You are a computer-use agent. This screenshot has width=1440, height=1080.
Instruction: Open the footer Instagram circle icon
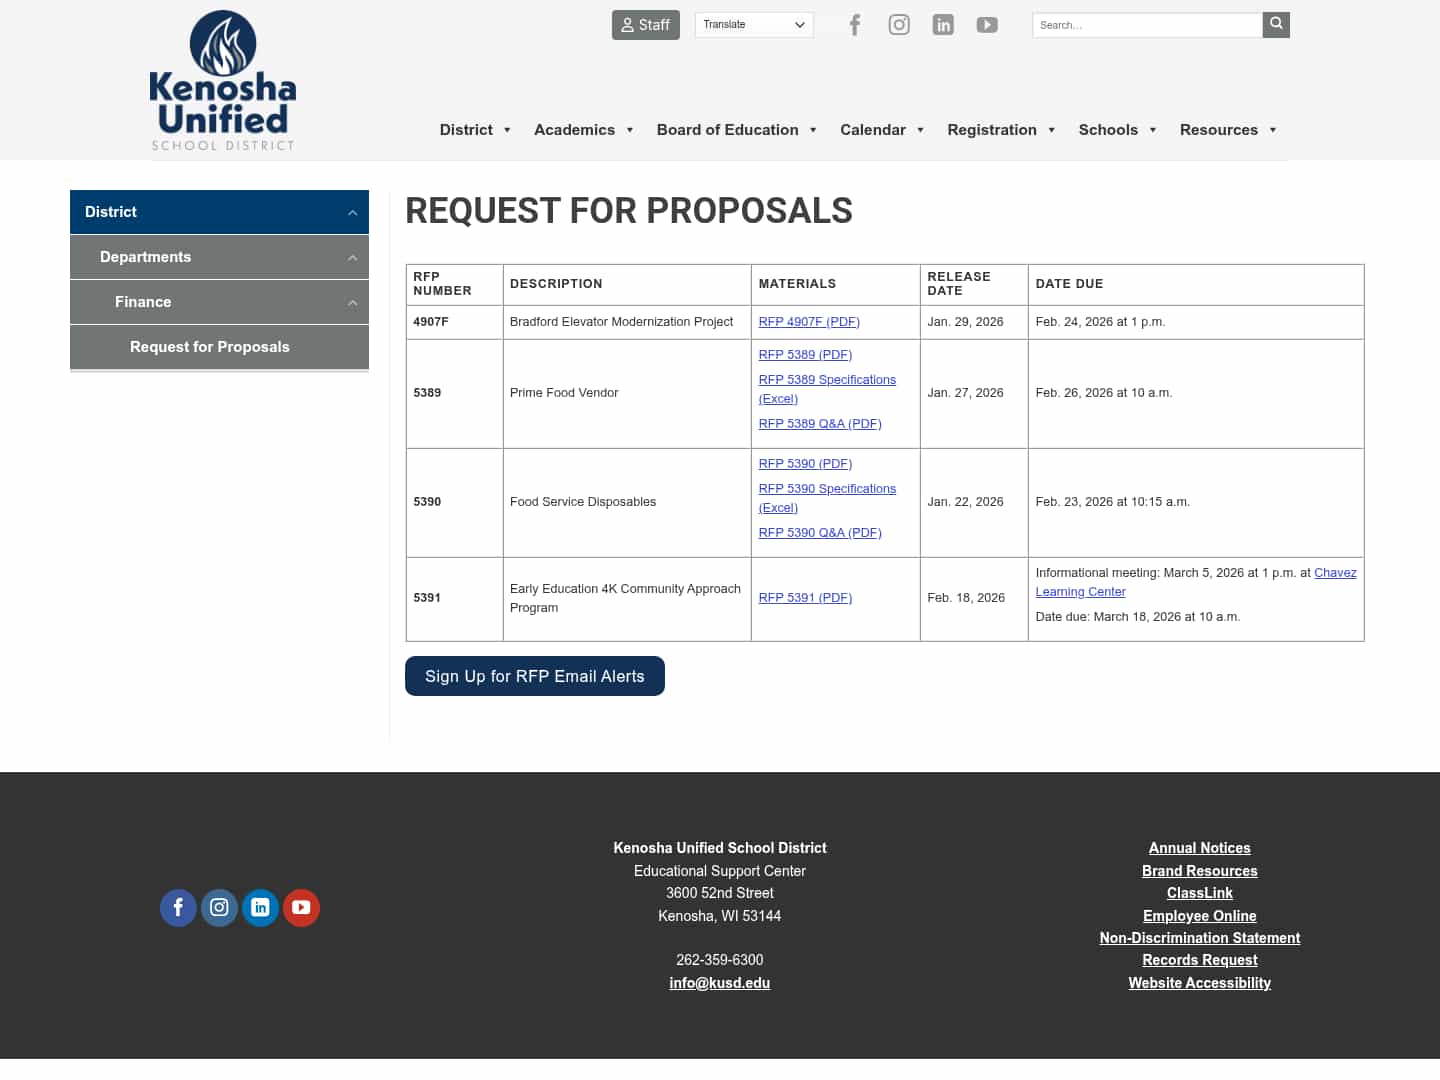219,908
